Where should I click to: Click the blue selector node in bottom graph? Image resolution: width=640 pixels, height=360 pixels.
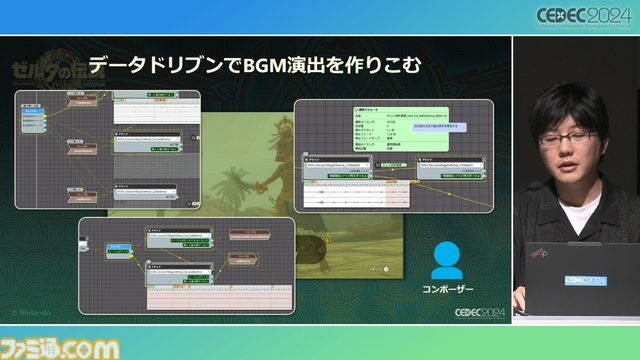pos(119,251)
